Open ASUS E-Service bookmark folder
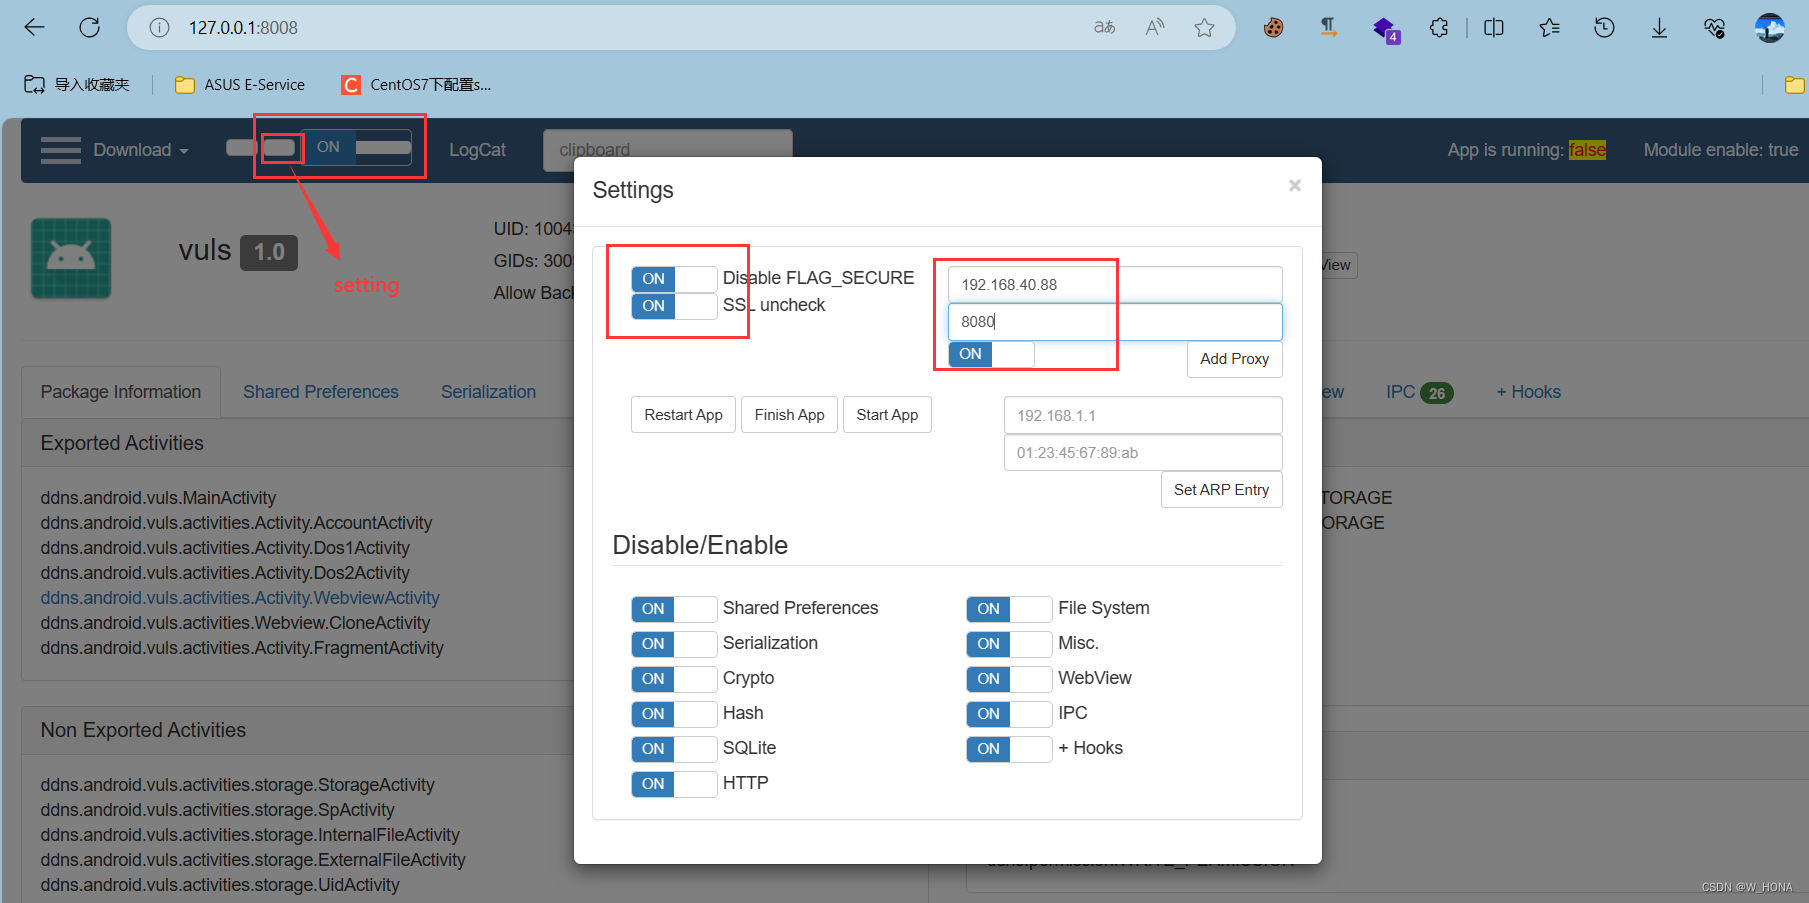Viewport: 1809px width, 903px height. coord(240,85)
